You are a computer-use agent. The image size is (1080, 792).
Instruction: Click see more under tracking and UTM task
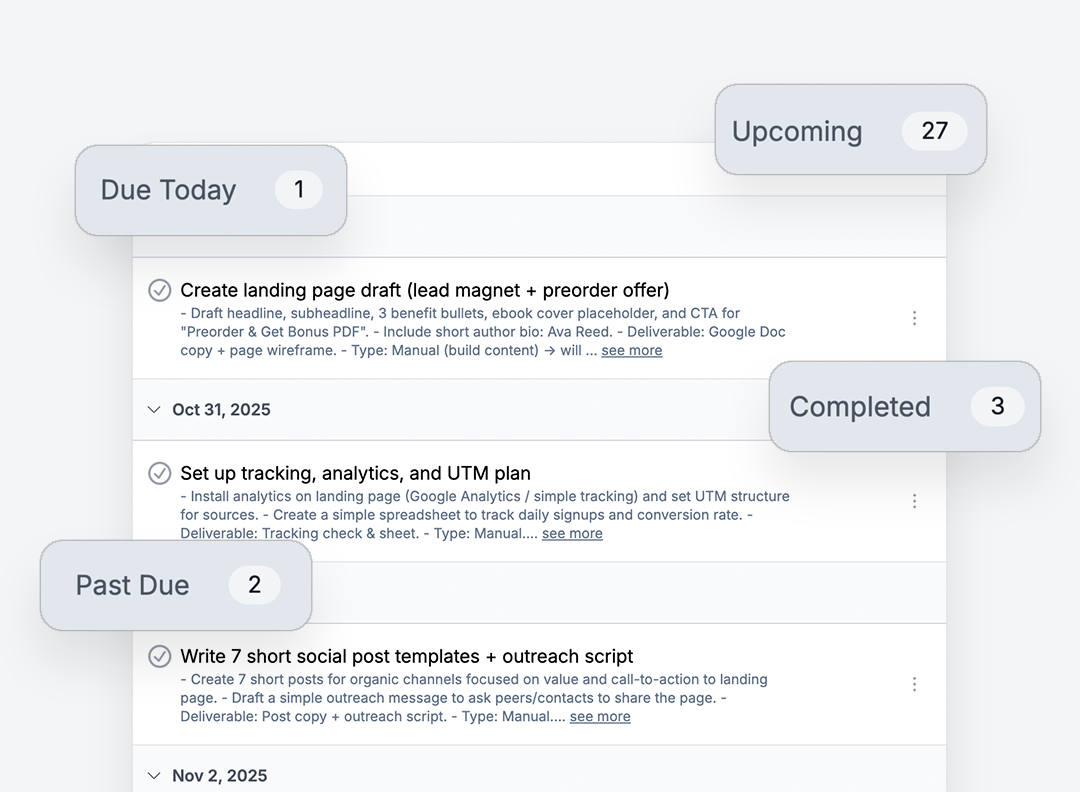pyautogui.click(x=572, y=533)
